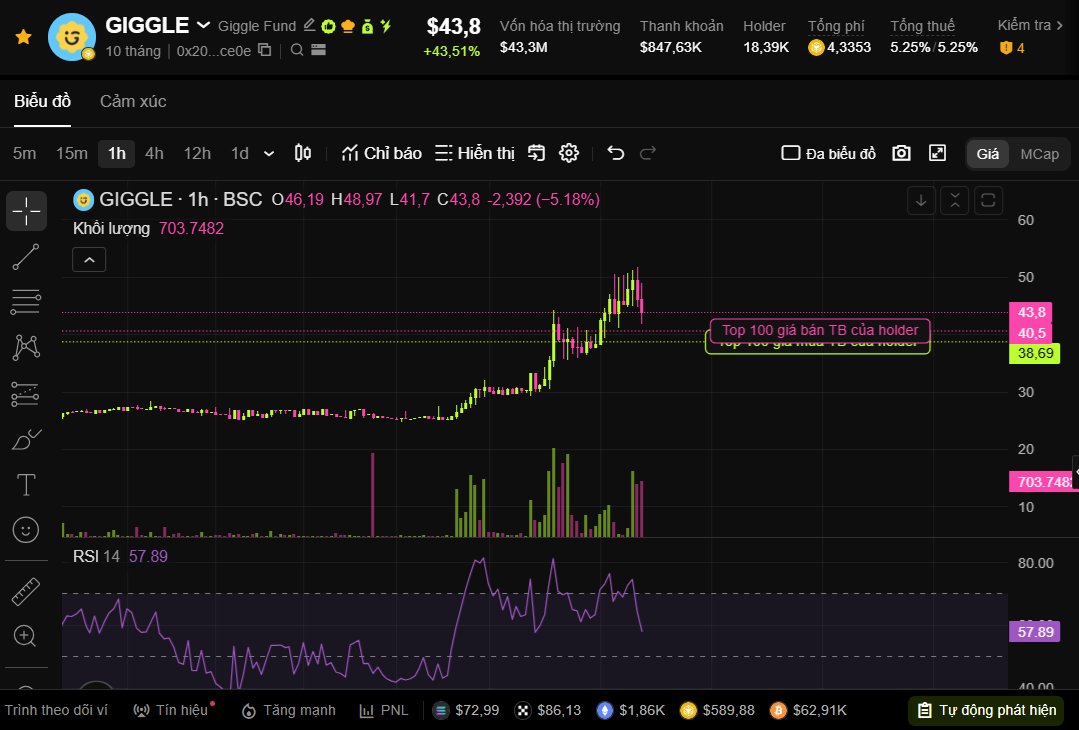1079x730 pixels.
Task: Select the 5m timeframe
Action: 24,153
